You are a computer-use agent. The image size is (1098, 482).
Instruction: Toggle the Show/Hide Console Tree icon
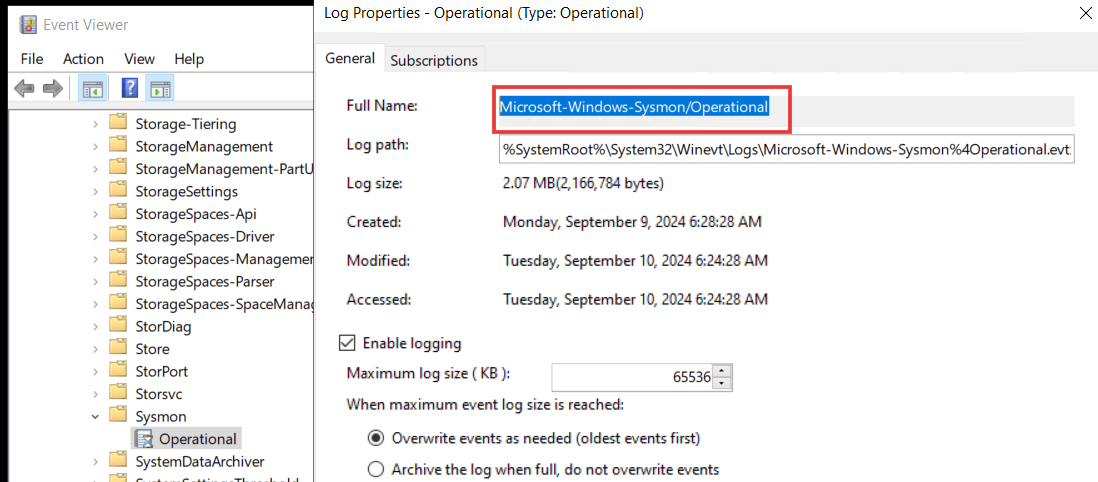(x=92, y=88)
